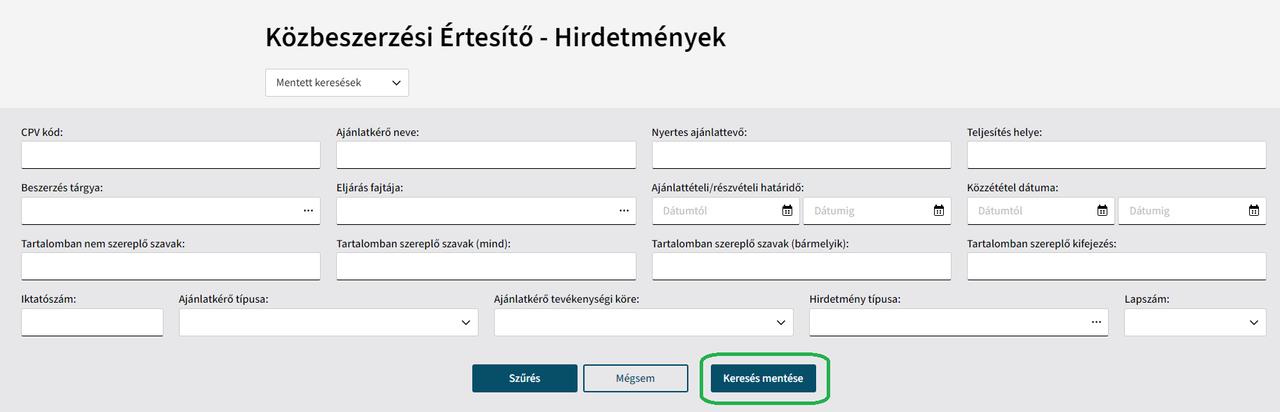
Task: Focus the CPV kód input field
Action: [x=170, y=155]
